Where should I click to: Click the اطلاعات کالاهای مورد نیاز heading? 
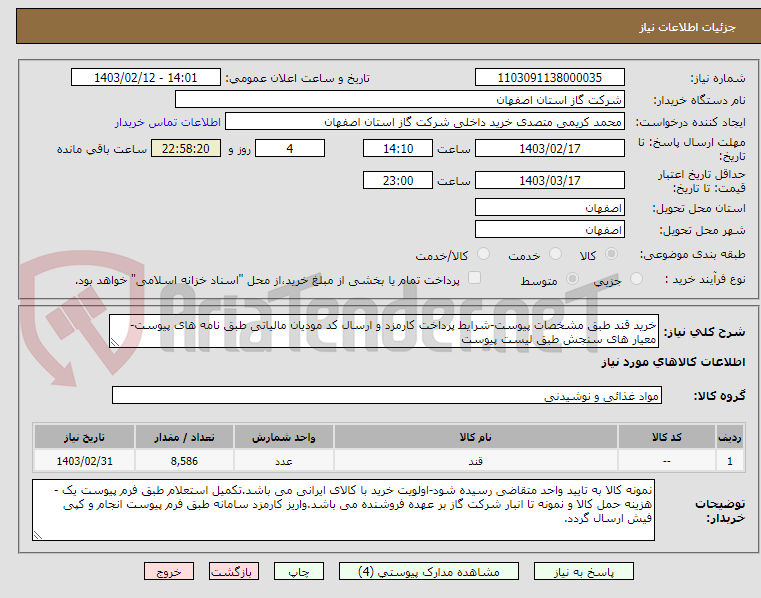click(x=673, y=362)
